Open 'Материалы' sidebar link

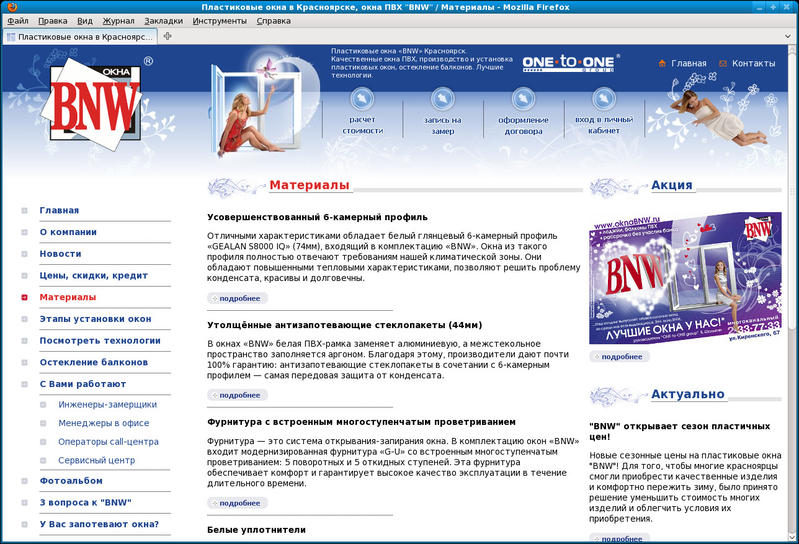click(68, 297)
